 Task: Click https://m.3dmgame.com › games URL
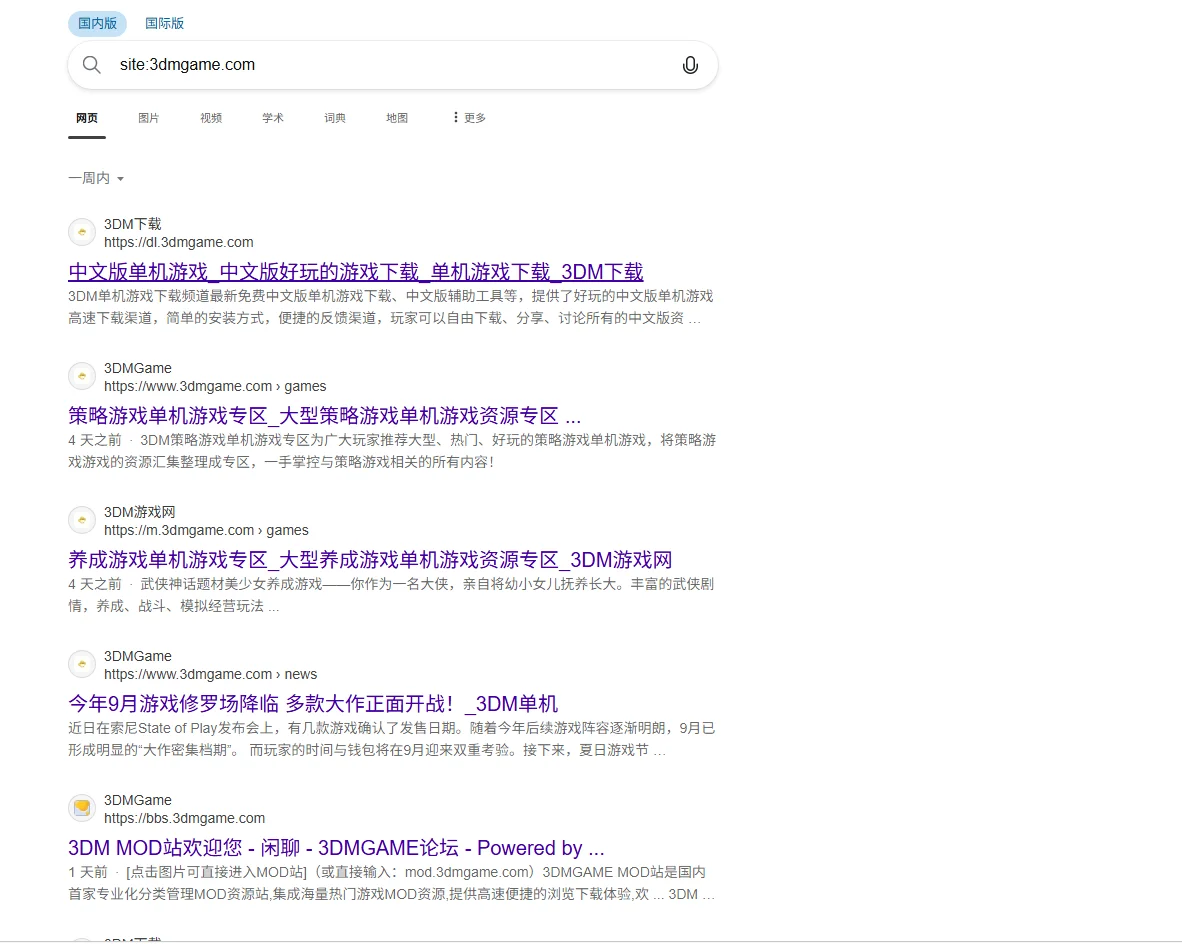(x=207, y=530)
